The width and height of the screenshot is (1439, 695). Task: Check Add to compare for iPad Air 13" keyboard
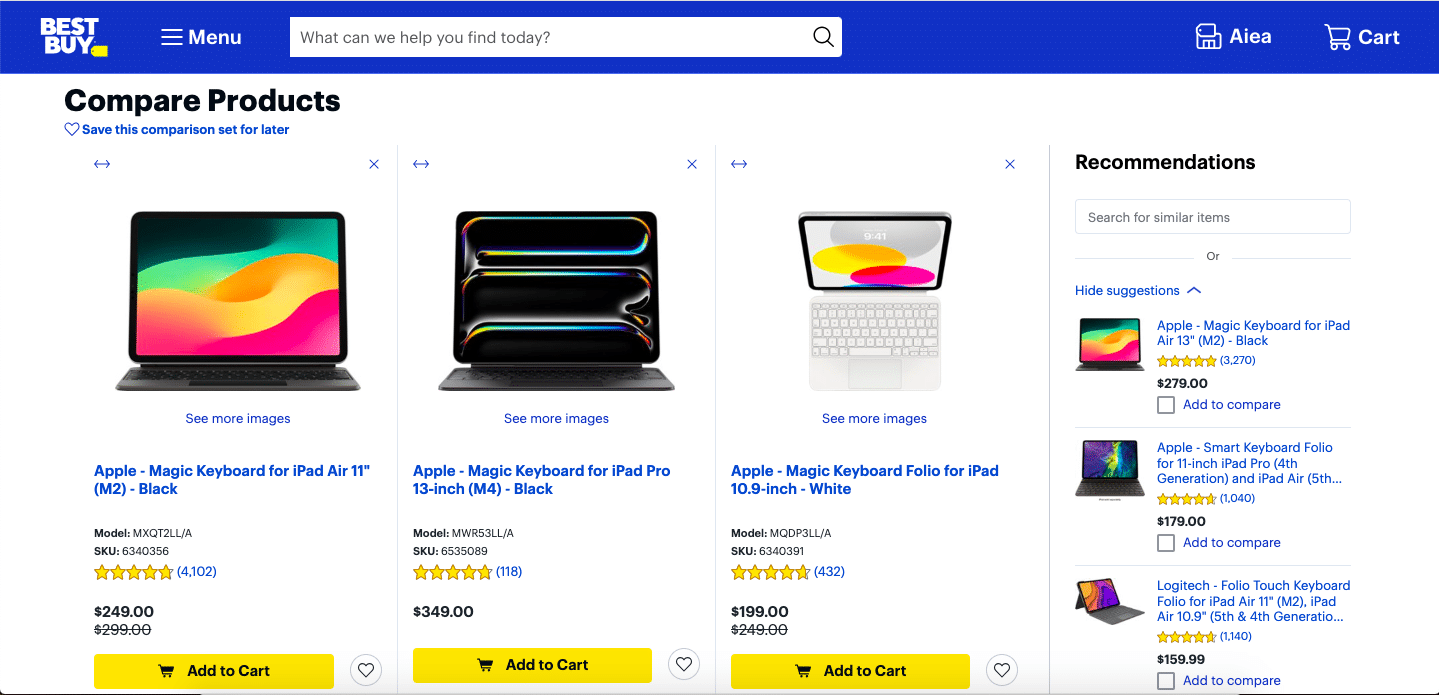pyautogui.click(x=1166, y=405)
